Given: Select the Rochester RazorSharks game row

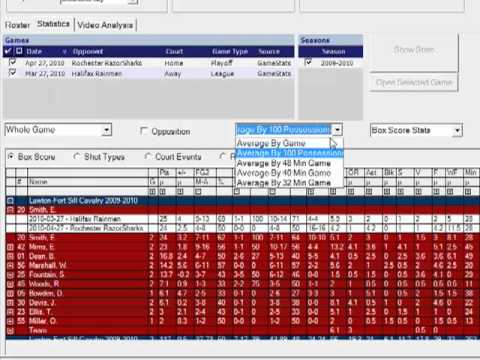Looking at the screenshot, I should (x=149, y=63).
